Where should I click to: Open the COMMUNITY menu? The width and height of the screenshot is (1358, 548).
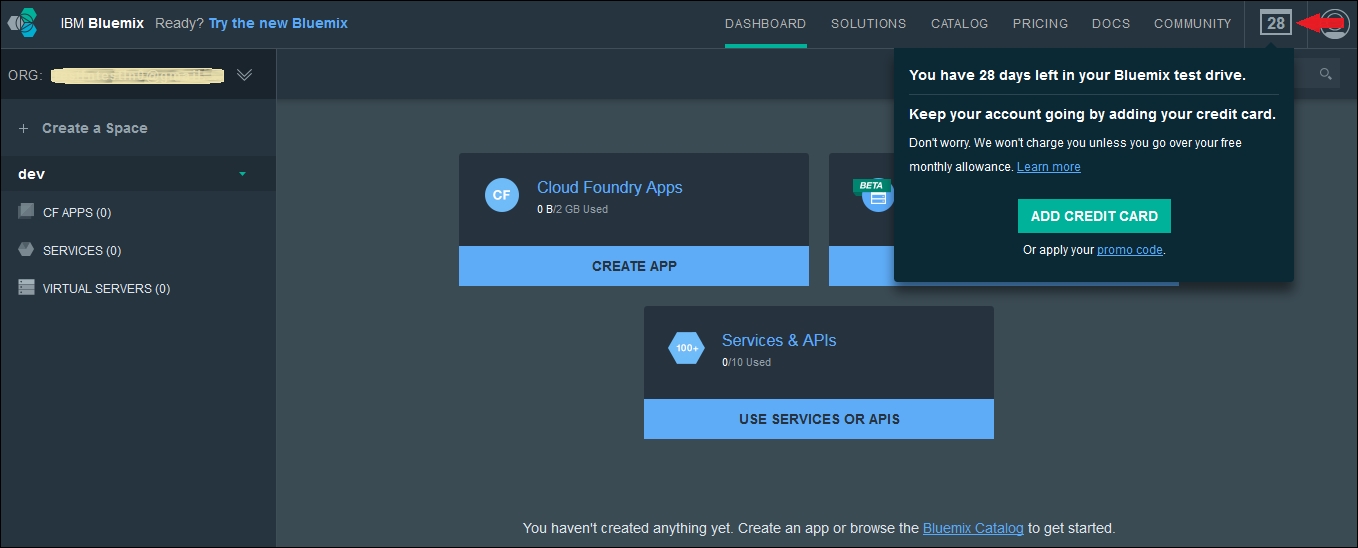coord(1193,23)
